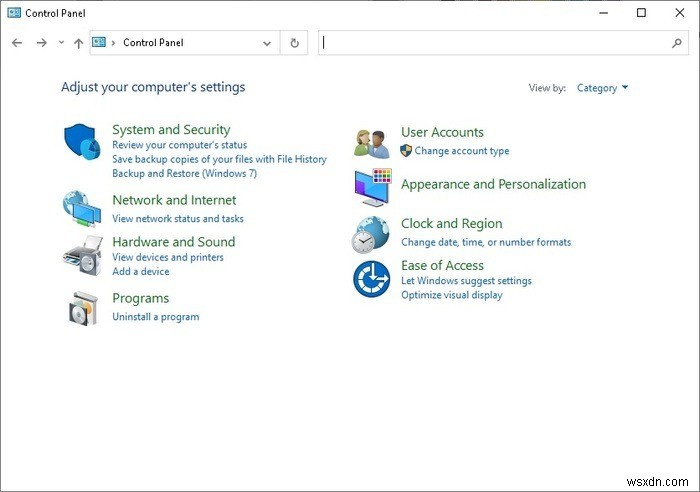The height and width of the screenshot is (492, 700).
Task: Open Programs heading link
Action: (141, 298)
